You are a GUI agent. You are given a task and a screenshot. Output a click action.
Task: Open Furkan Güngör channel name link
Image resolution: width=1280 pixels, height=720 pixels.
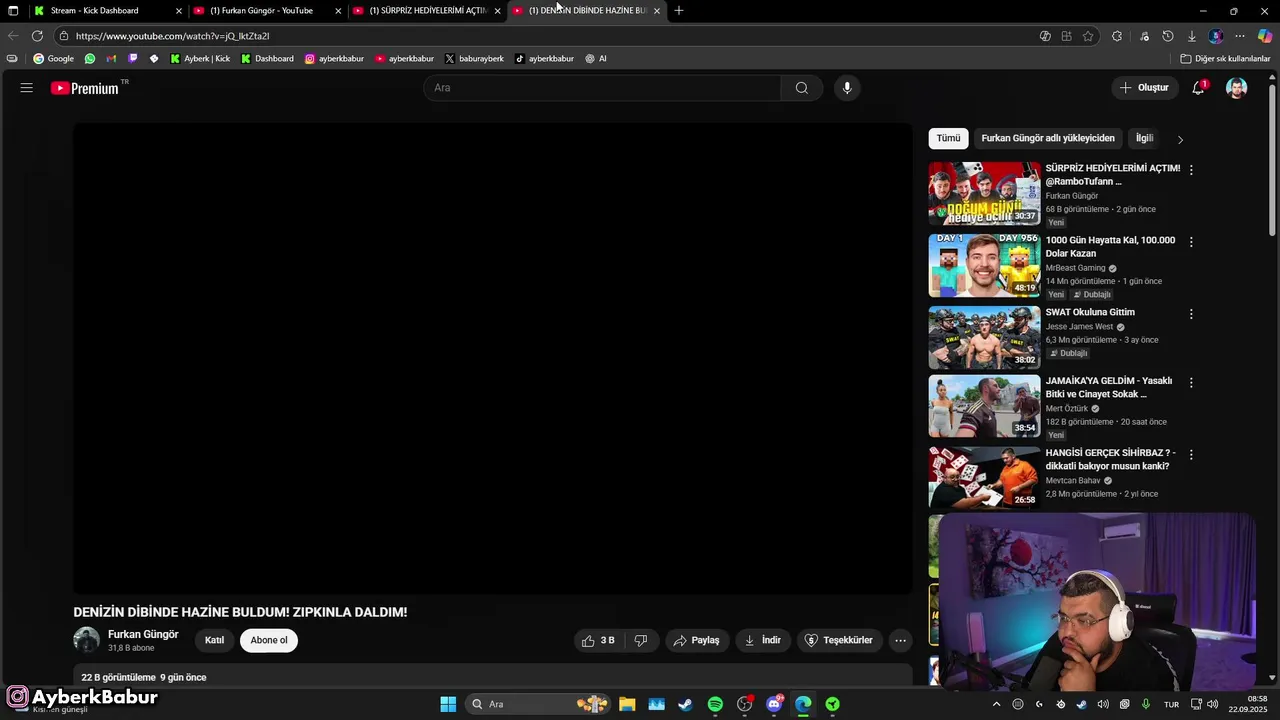click(143, 634)
